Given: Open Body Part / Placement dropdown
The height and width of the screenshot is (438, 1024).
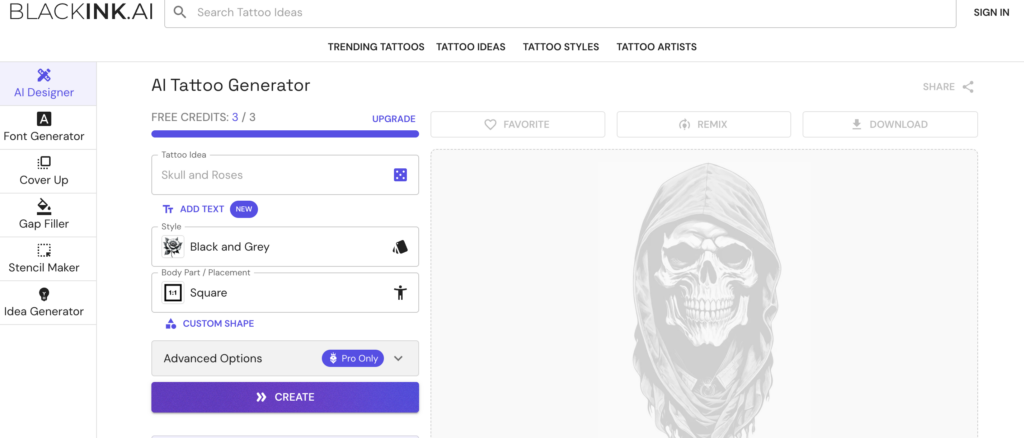Looking at the screenshot, I should coord(285,293).
